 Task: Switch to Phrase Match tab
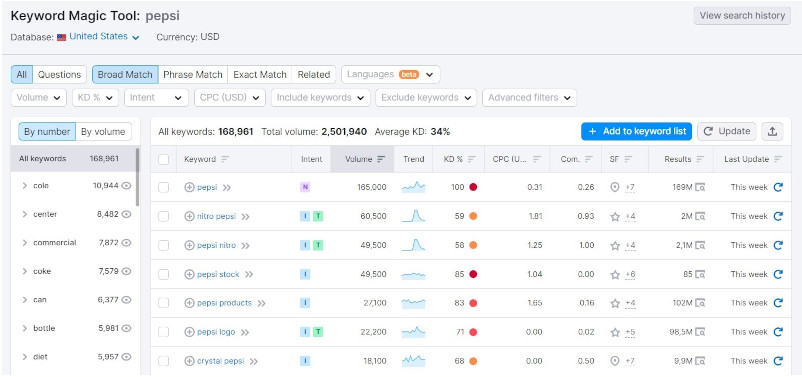coord(193,75)
